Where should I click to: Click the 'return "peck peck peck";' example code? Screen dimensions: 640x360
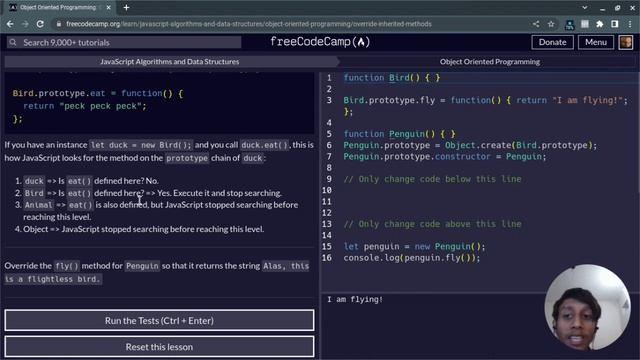(x=84, y=106)
